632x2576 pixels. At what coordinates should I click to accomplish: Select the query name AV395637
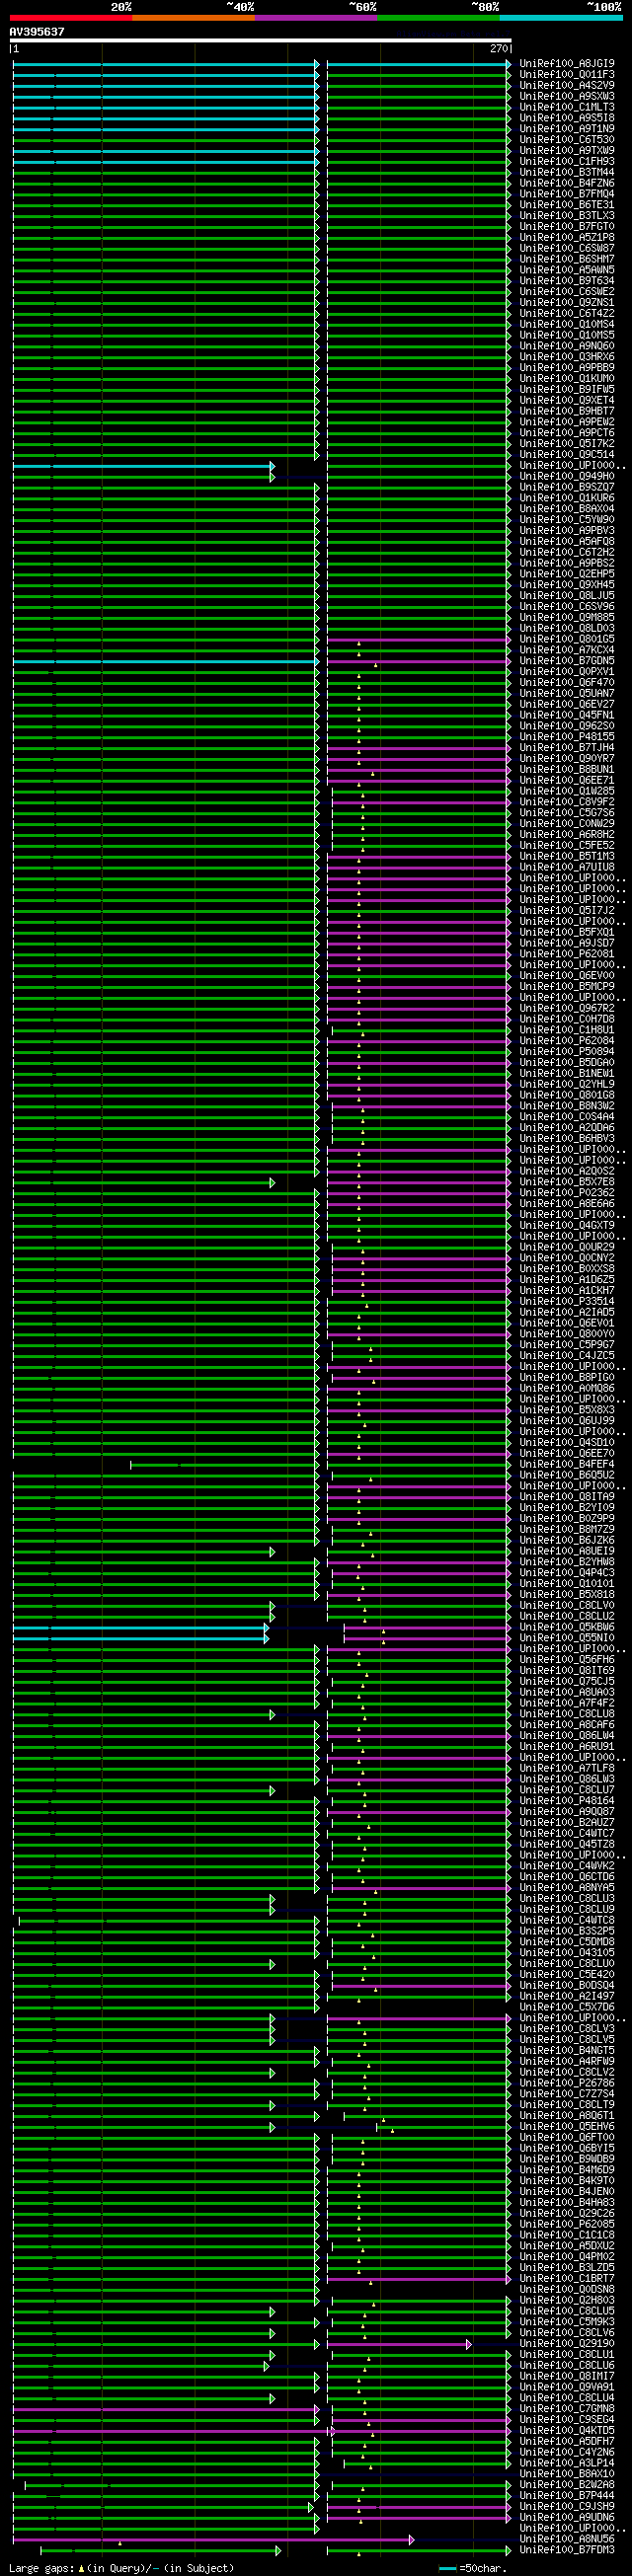click(x=37, y=32)
